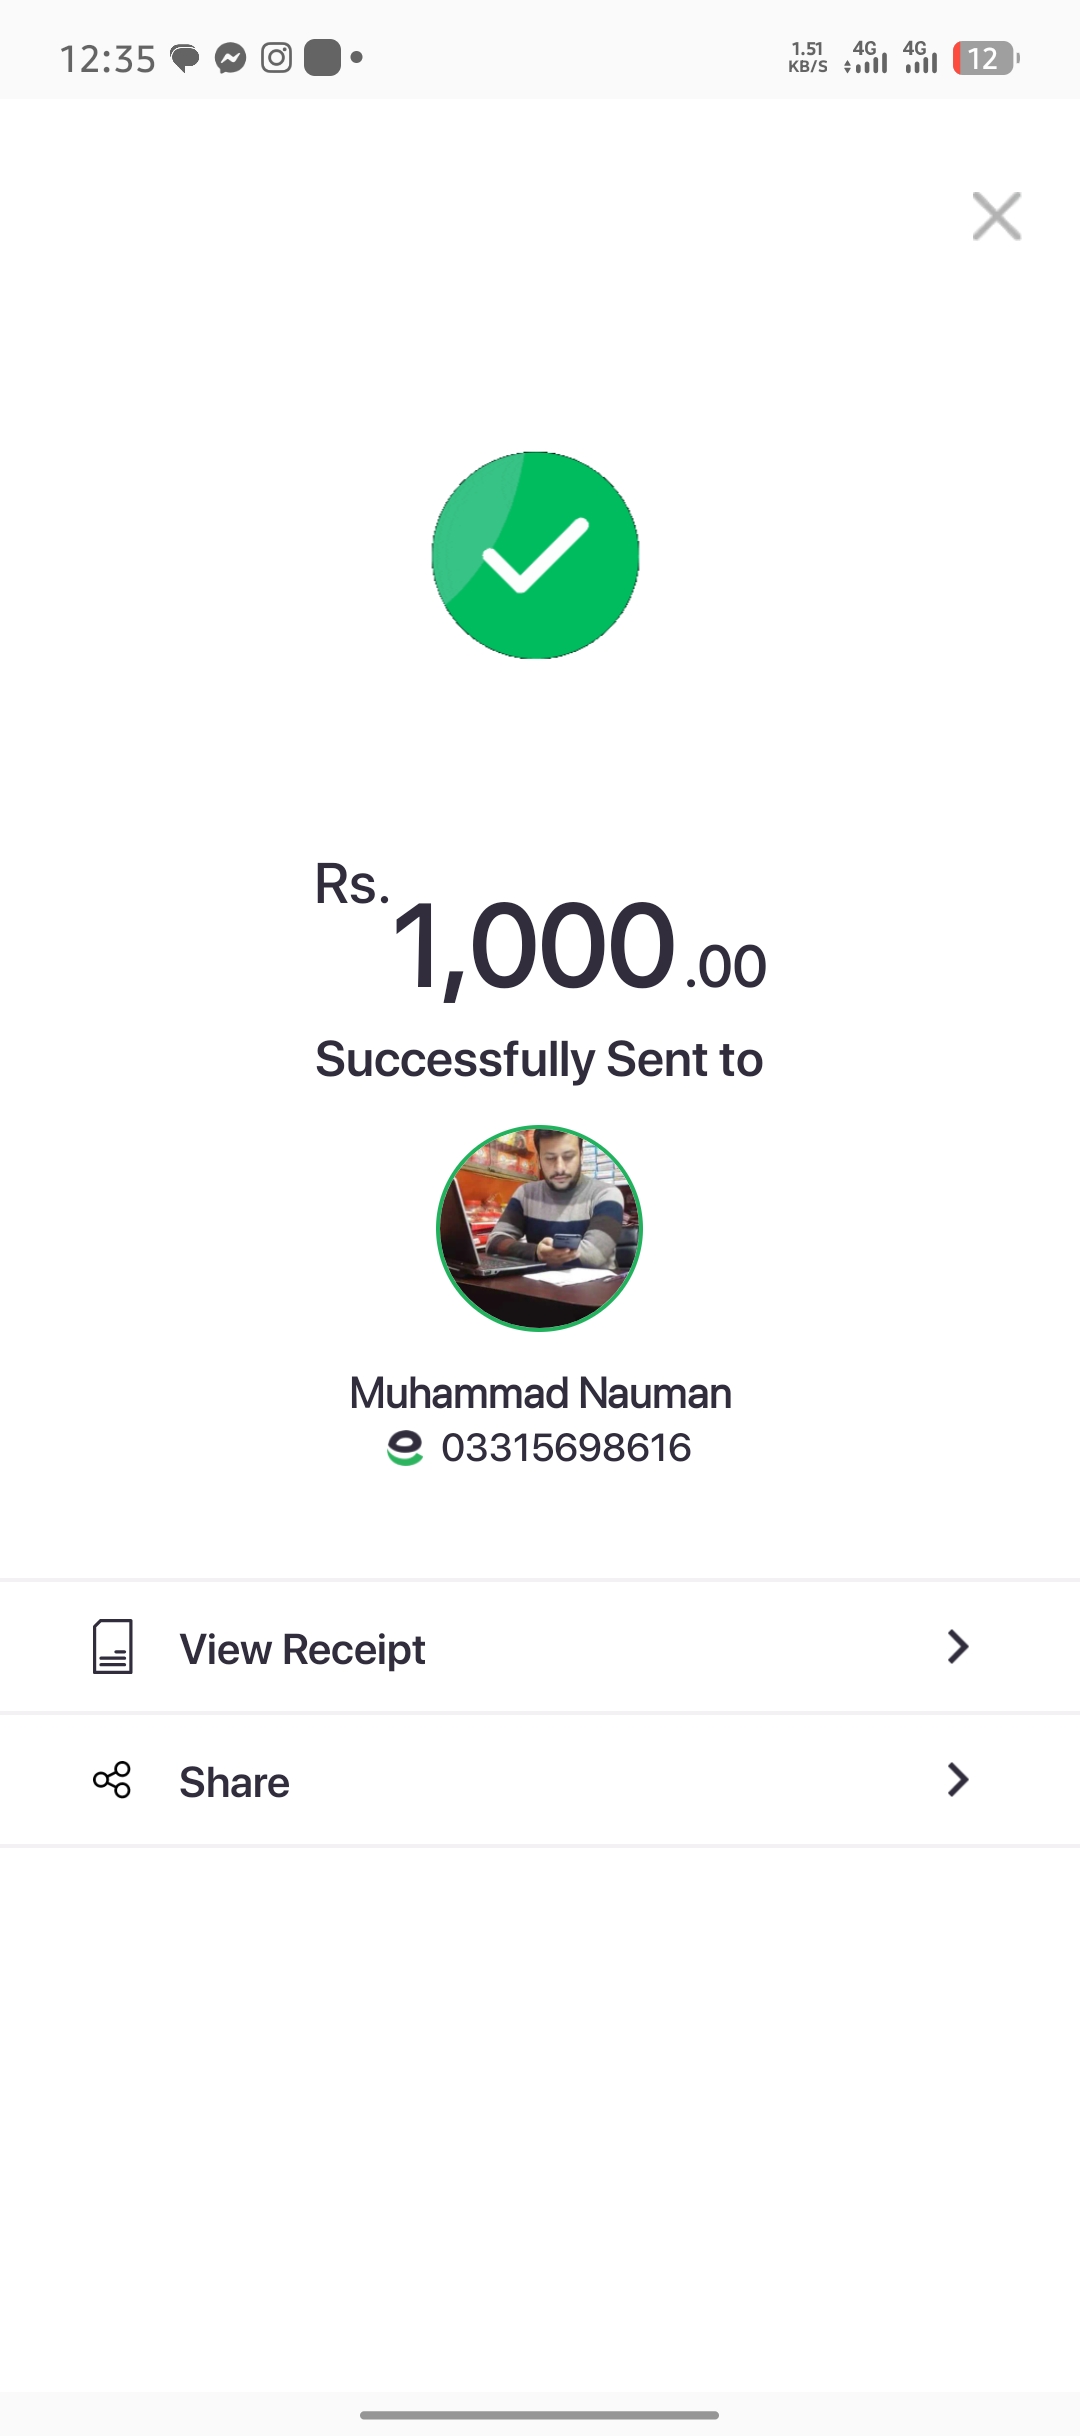Tap the Easypaisa logo beside phone number
Image resolution: width=1080 pixels, height=2436 pixels.
405,1448
